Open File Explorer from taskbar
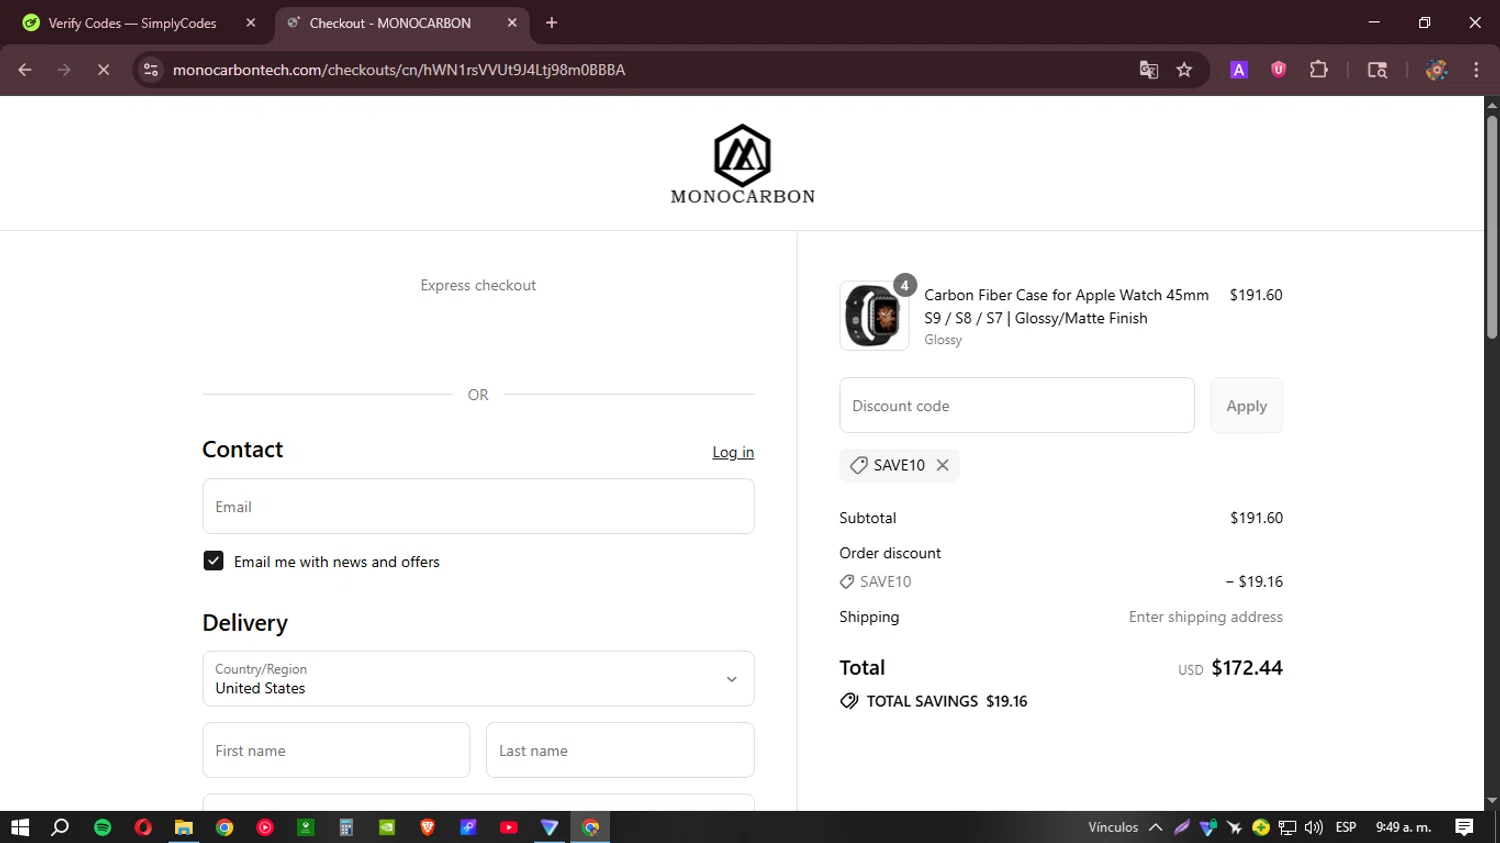The height and width of the screenshot is (843, 1500). (x=183, y=827)
